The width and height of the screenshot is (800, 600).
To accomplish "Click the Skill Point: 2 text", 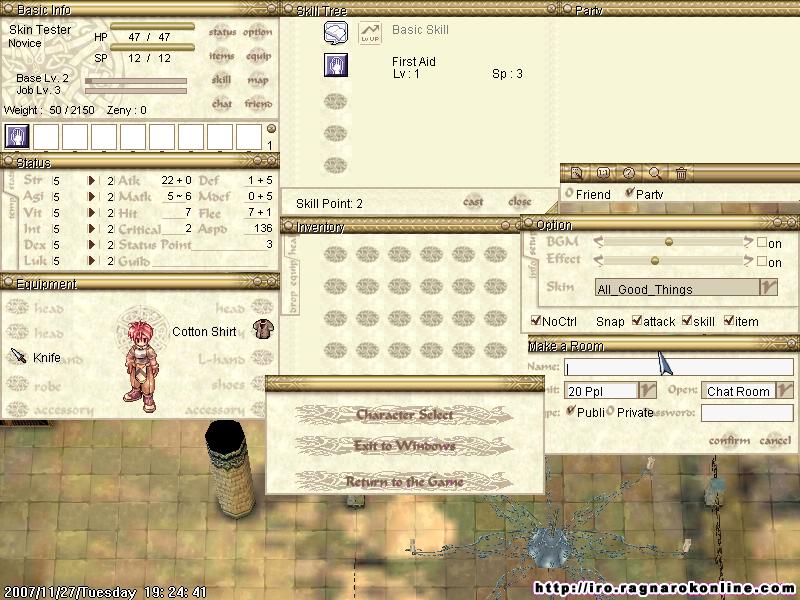I will coord(329,204).
